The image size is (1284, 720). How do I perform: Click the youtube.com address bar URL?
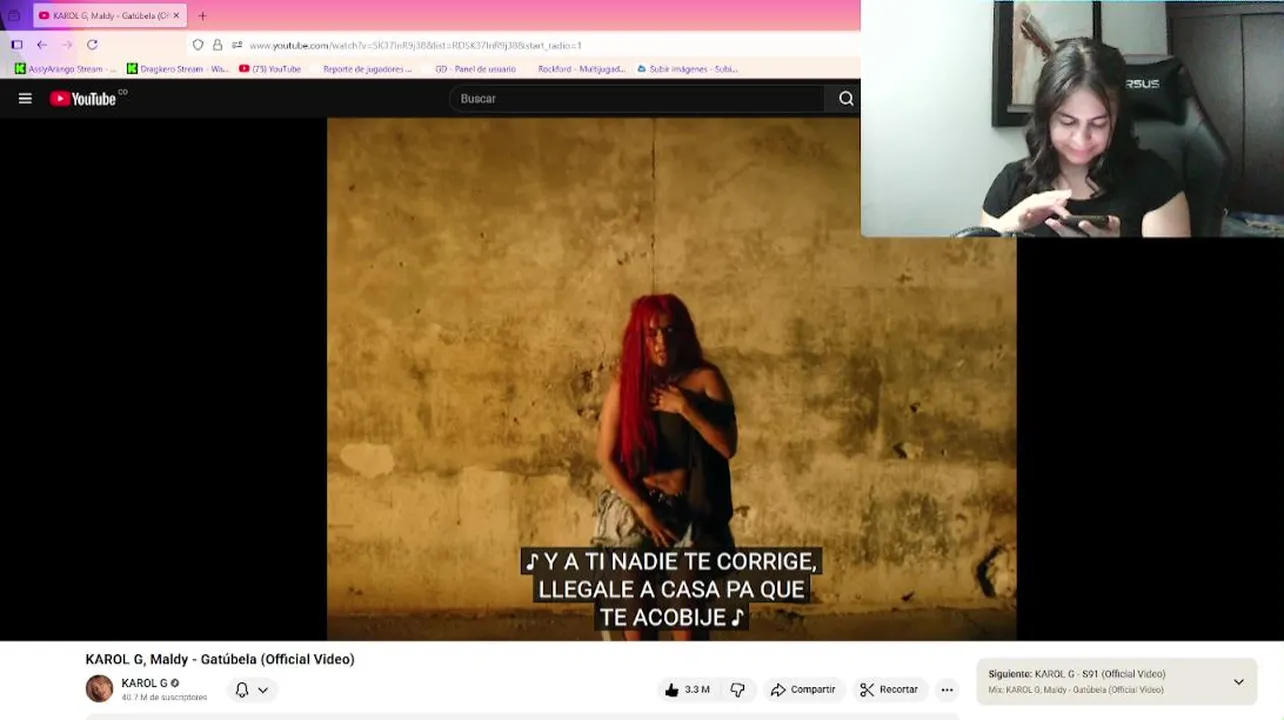[x=415, y=45]
